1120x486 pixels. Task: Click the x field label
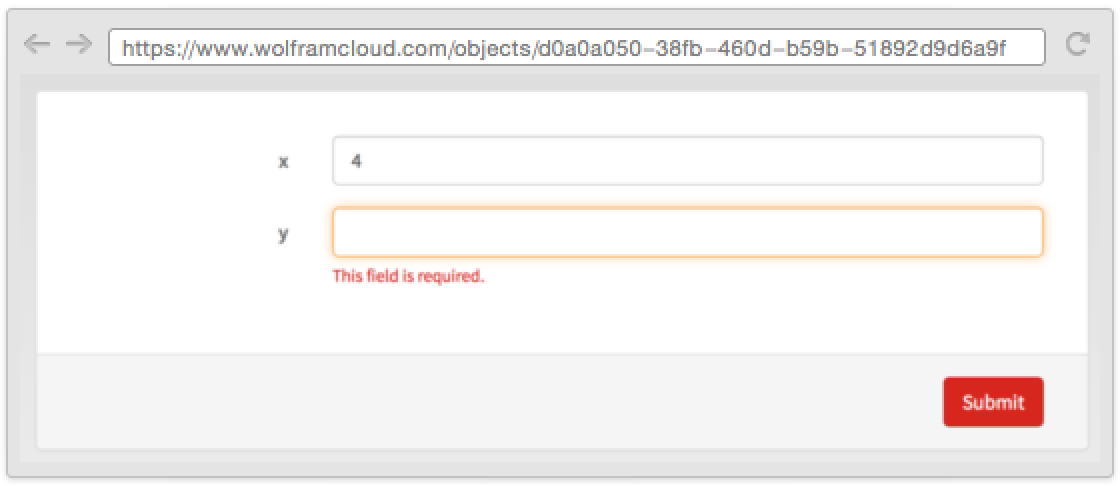point(283,162)
